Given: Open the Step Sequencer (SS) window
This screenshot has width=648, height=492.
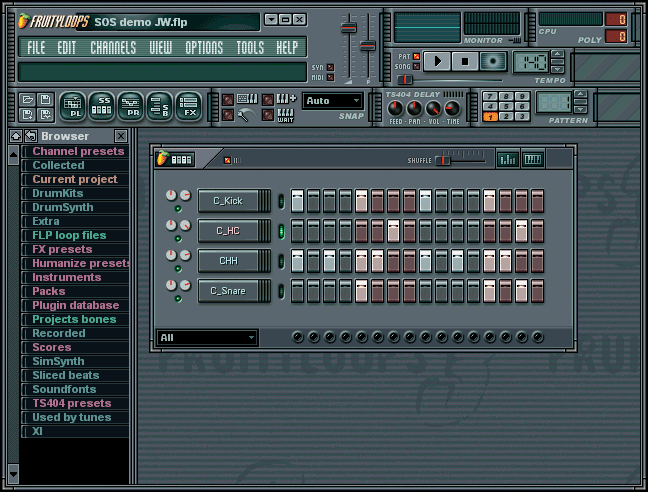Looking at the screenshot, I should 101,105.
